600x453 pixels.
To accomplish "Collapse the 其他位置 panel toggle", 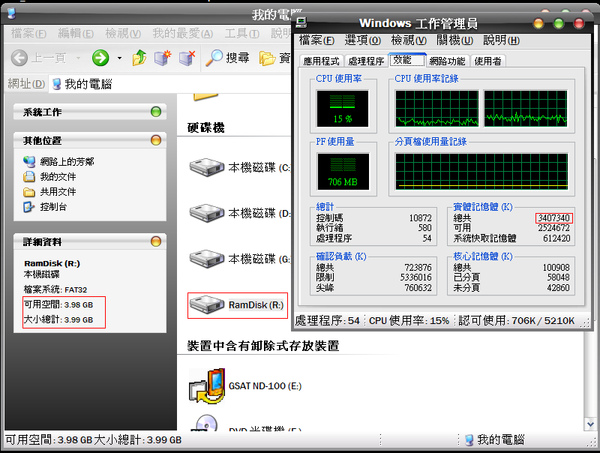I will click(156, 140).
